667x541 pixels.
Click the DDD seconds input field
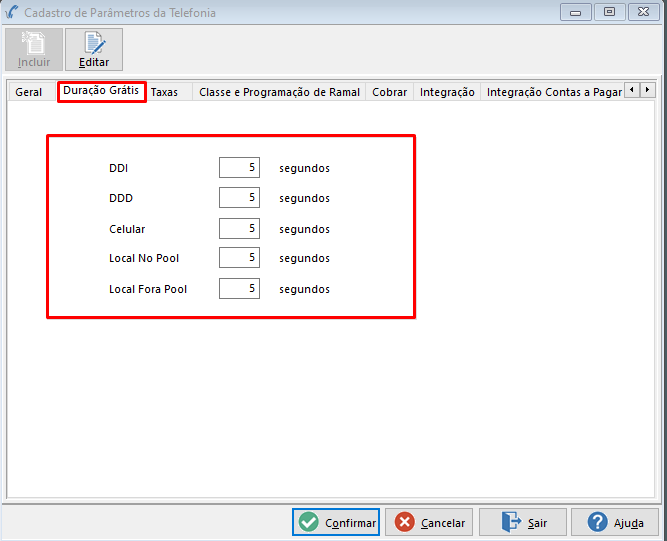coord(239,197)
